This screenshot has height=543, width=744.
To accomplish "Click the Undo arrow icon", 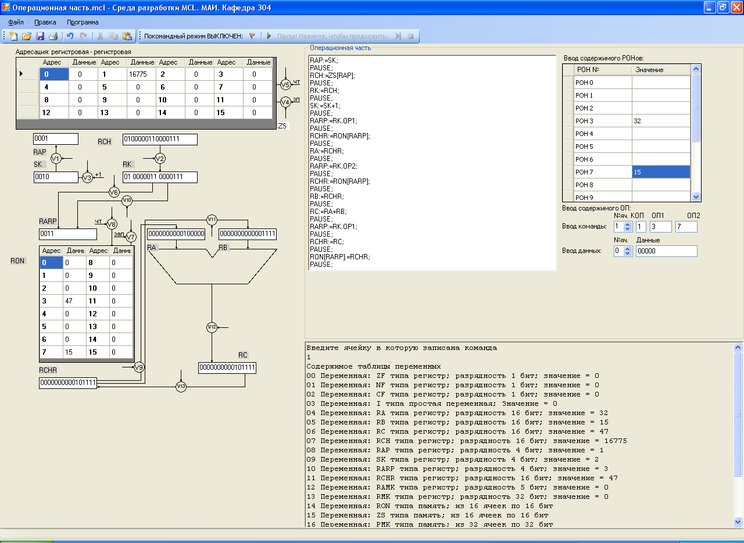I will (x=71, y=35).
